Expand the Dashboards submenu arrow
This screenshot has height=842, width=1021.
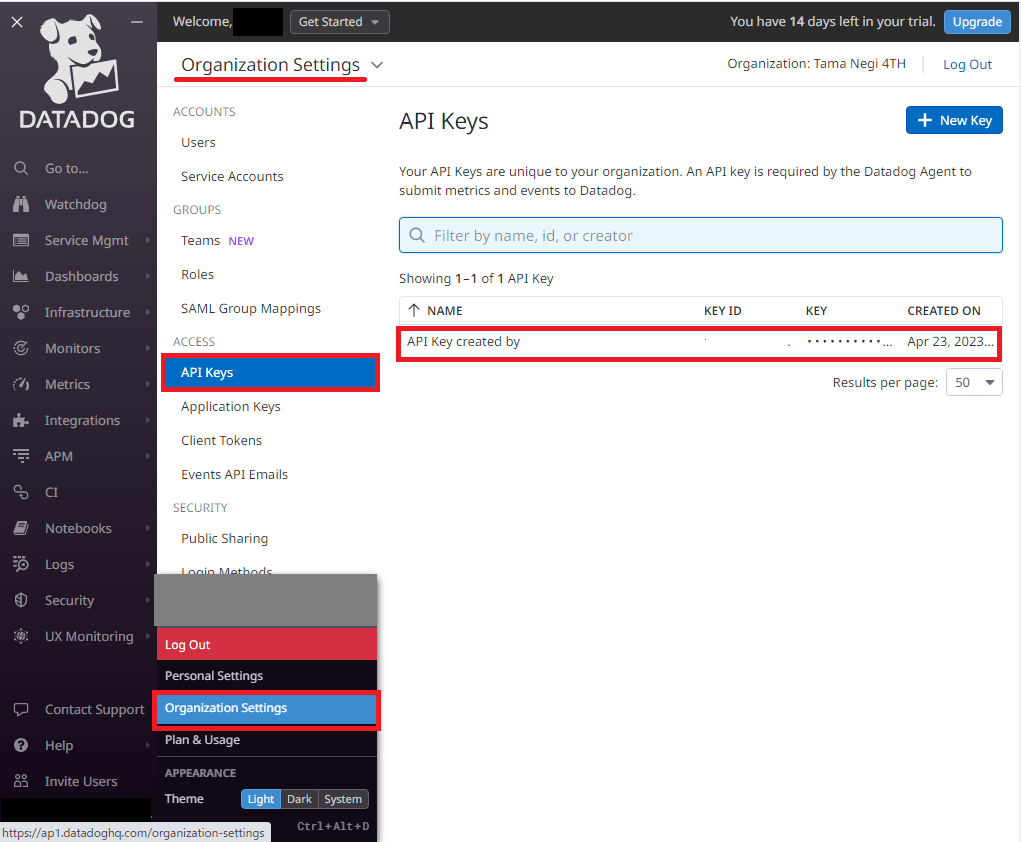click(x=148, y=276)
